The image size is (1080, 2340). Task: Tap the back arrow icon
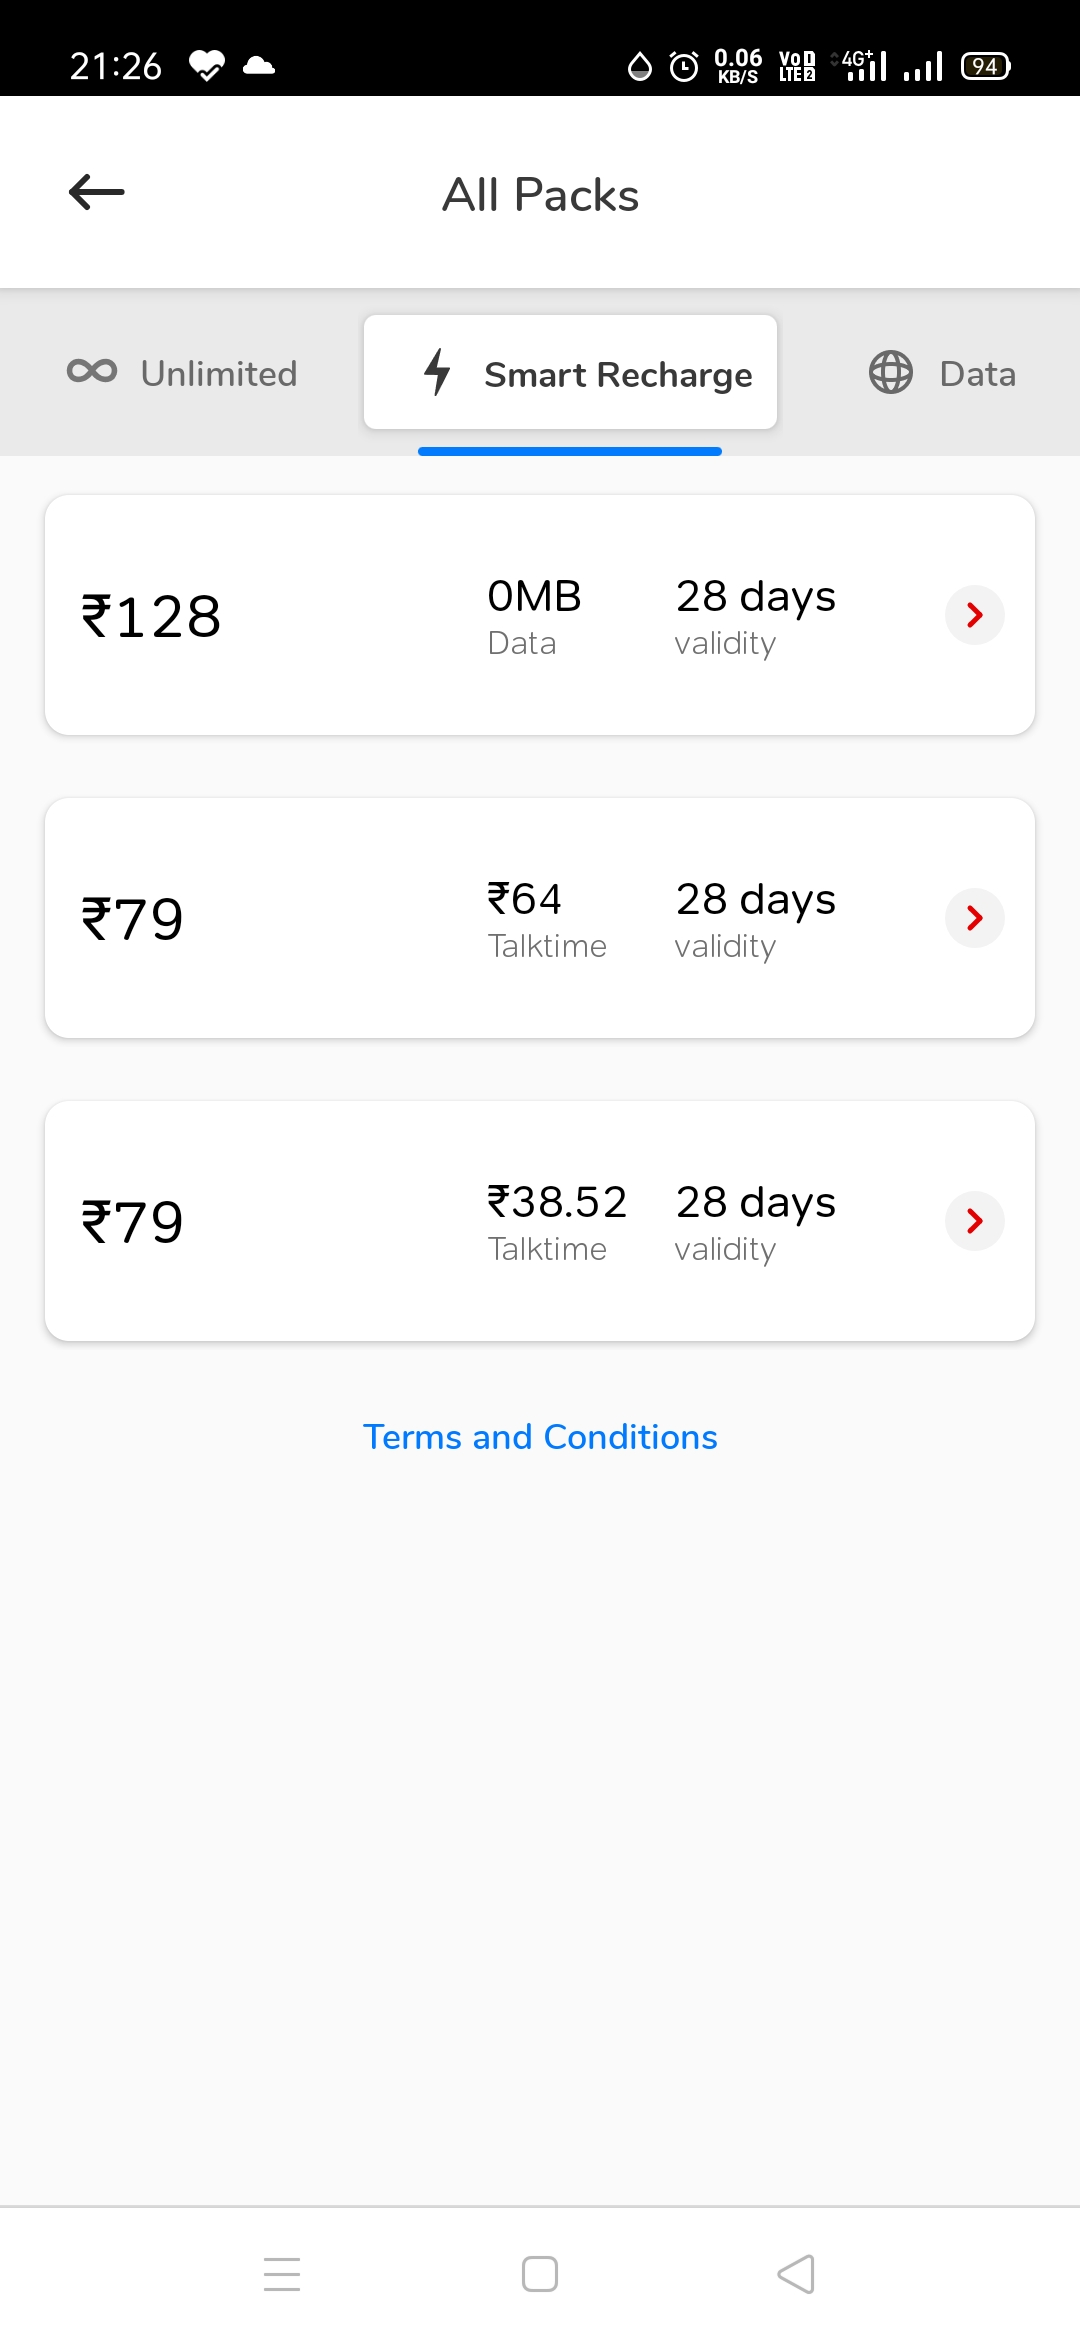coord(97,192)
